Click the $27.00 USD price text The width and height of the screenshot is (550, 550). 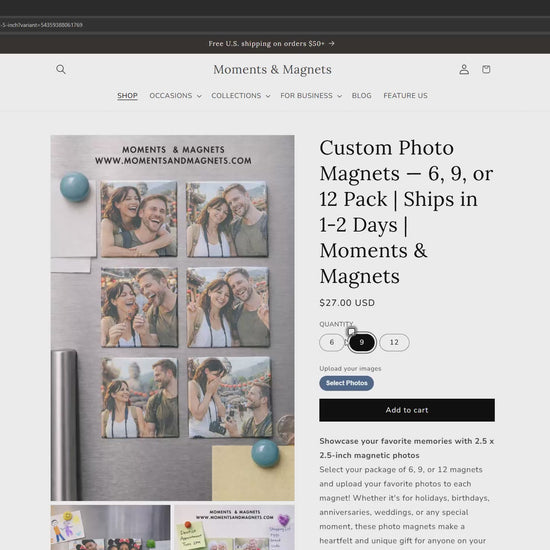347,303
